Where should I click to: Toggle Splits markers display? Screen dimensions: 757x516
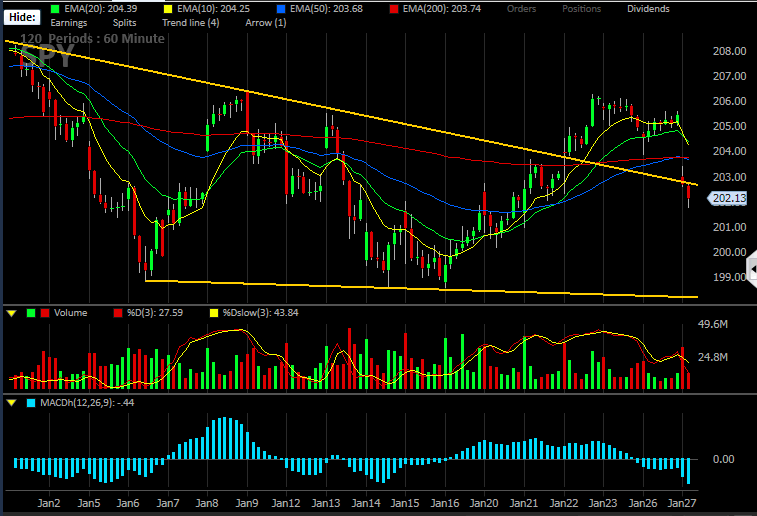(125, 23)
